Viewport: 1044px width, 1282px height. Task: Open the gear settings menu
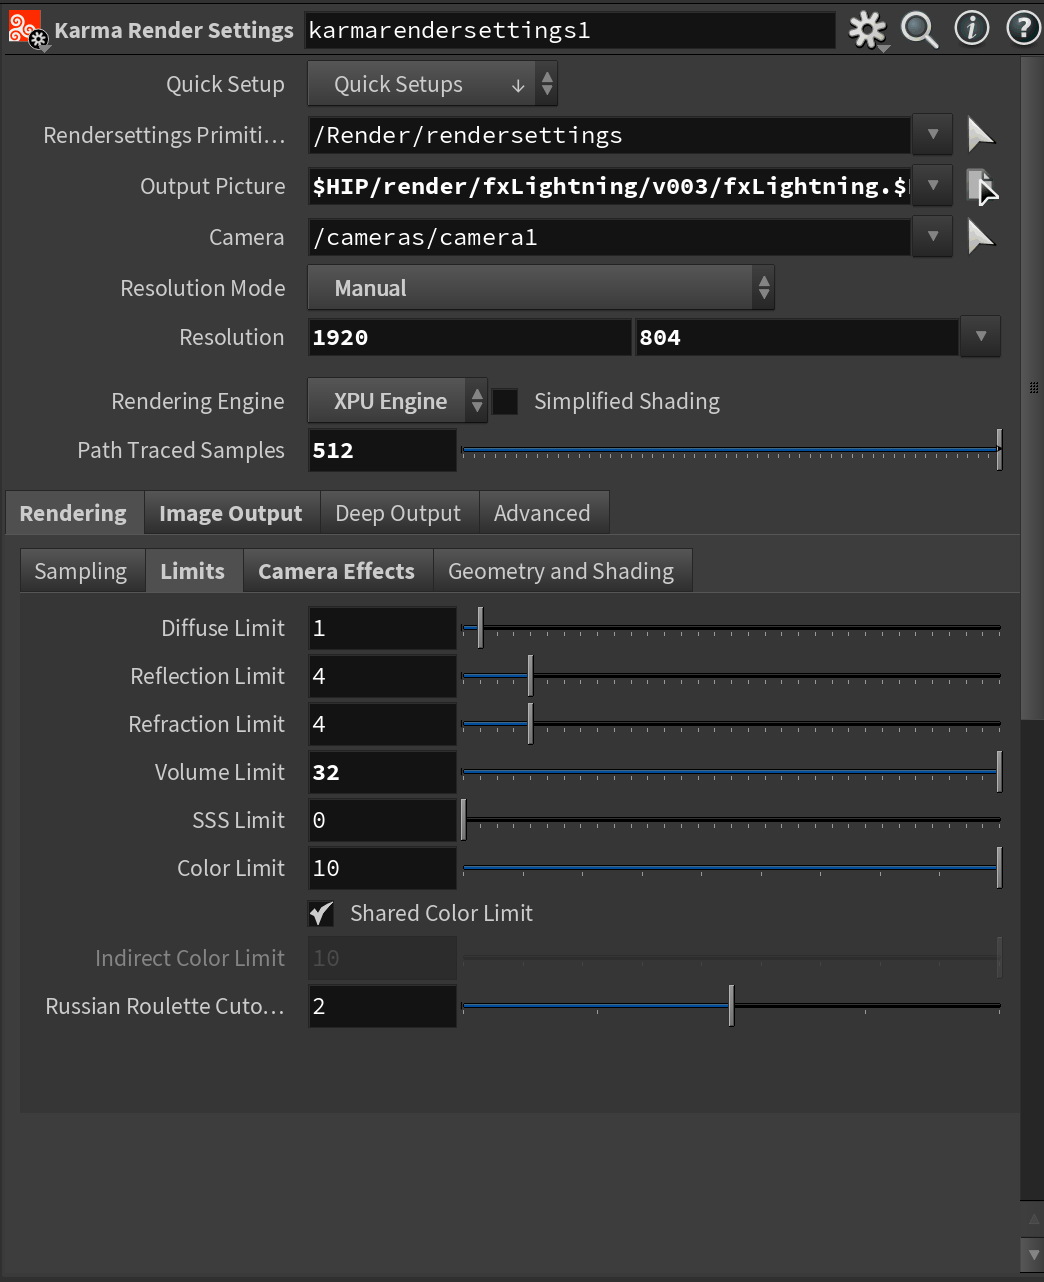tap(867, 30)
